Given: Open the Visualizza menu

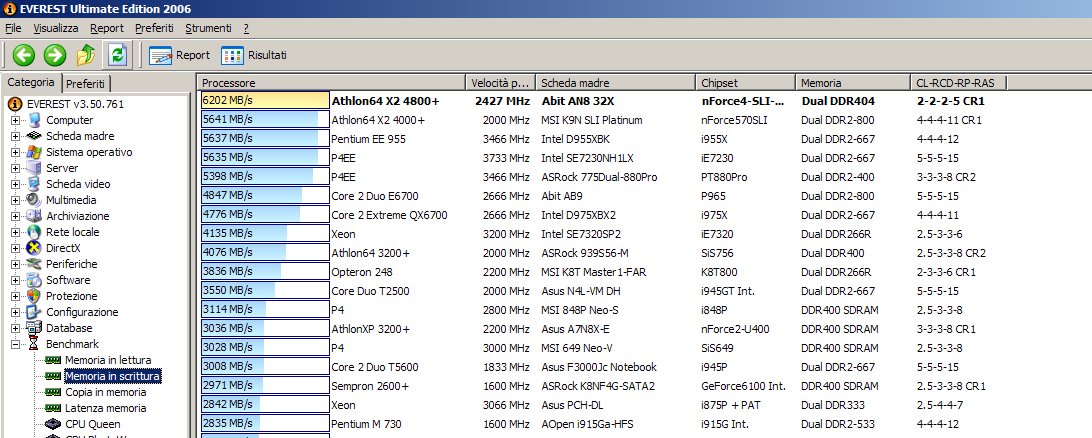Looking at the screenshot, I should point(56,29).
